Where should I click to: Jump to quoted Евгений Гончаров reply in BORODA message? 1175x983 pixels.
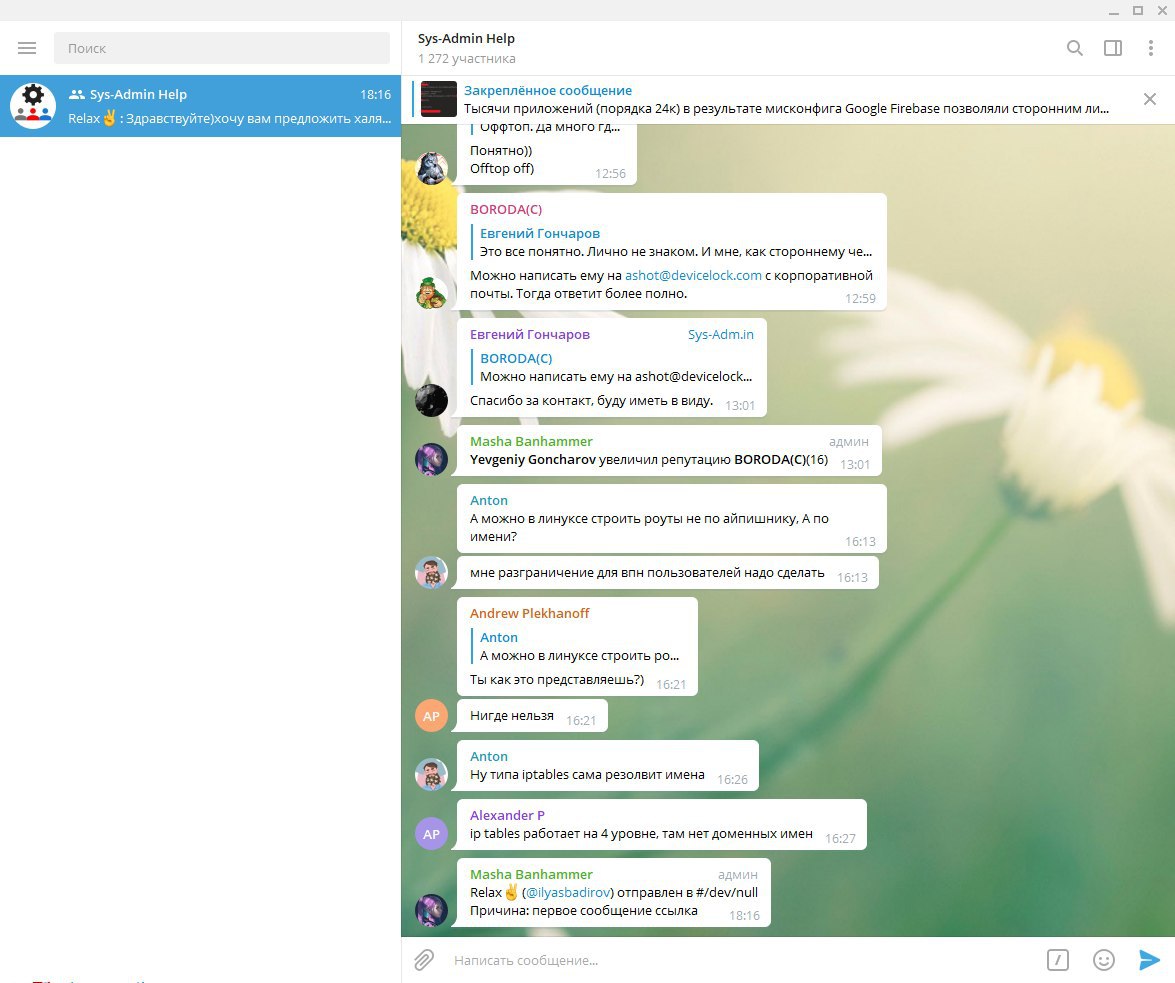(x=674, y=242)
